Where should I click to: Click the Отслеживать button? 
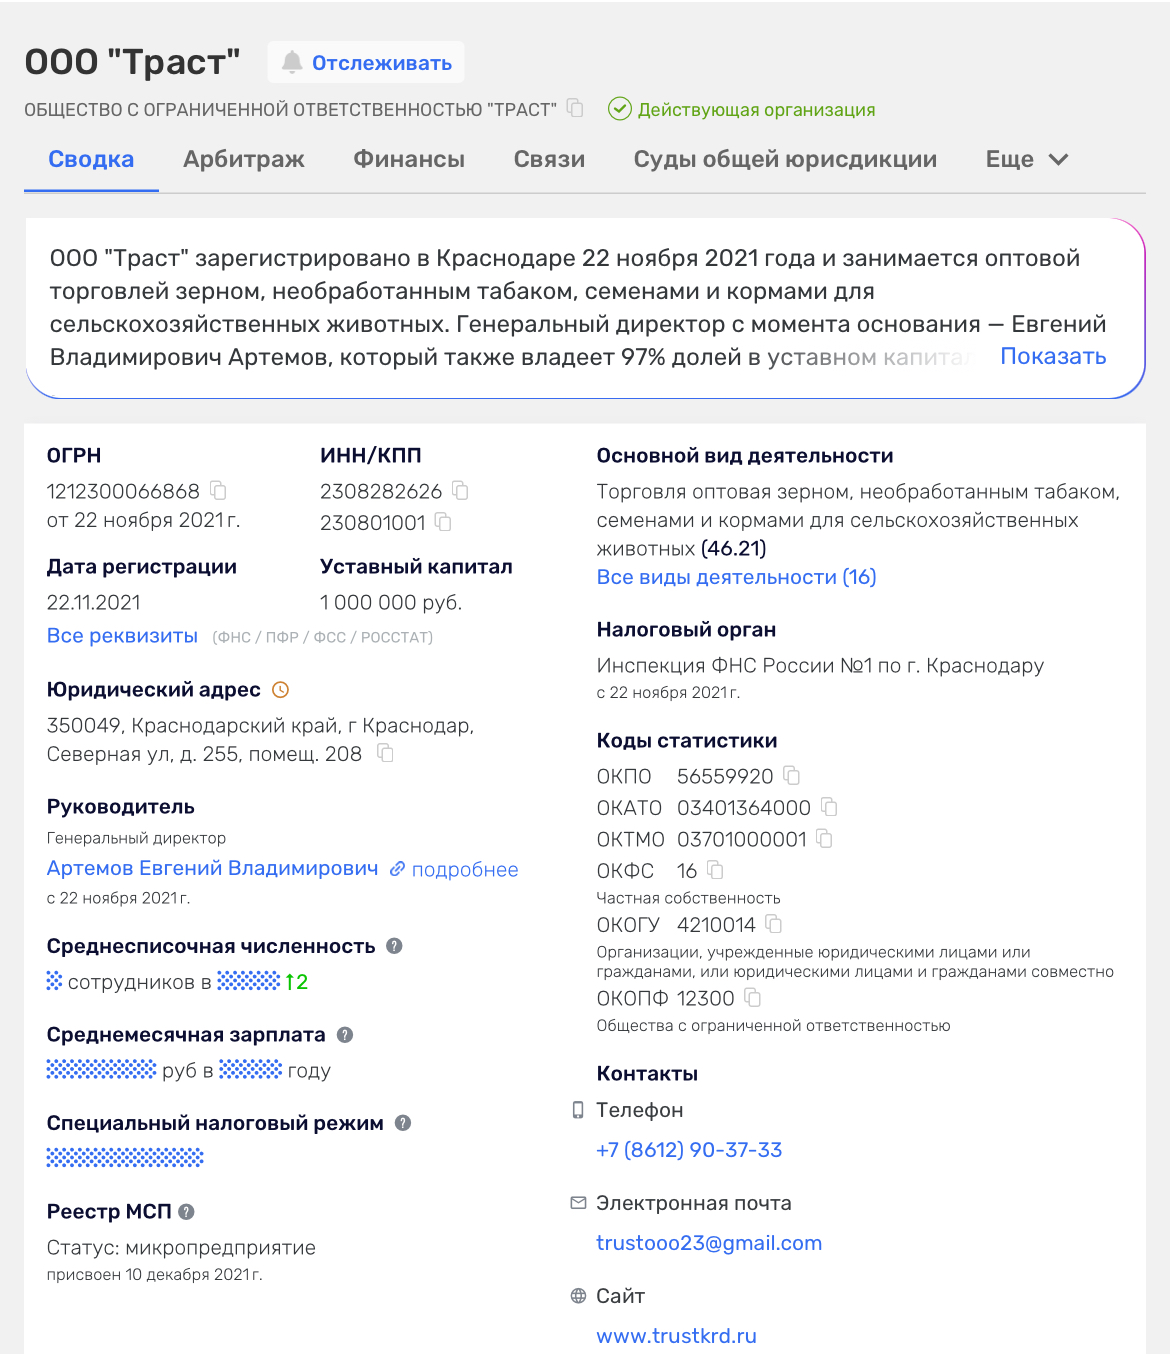click(x=366, y=63)
